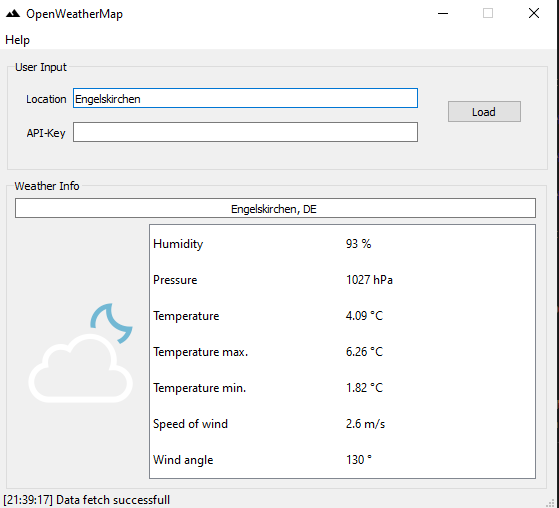Viewport: 559px width, 508px height.
Task: Focus the API-Key input field
Action: click(245, 132)
